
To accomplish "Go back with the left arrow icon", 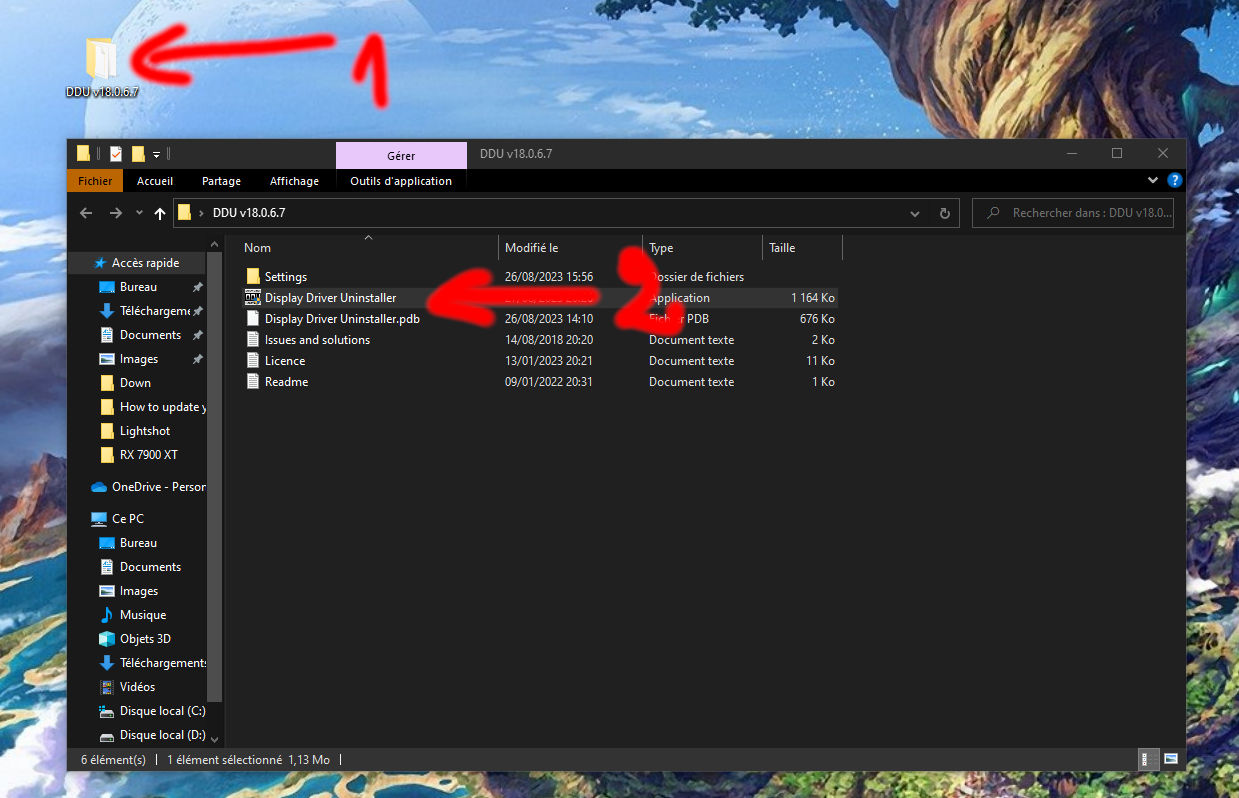I will [86, 213].
